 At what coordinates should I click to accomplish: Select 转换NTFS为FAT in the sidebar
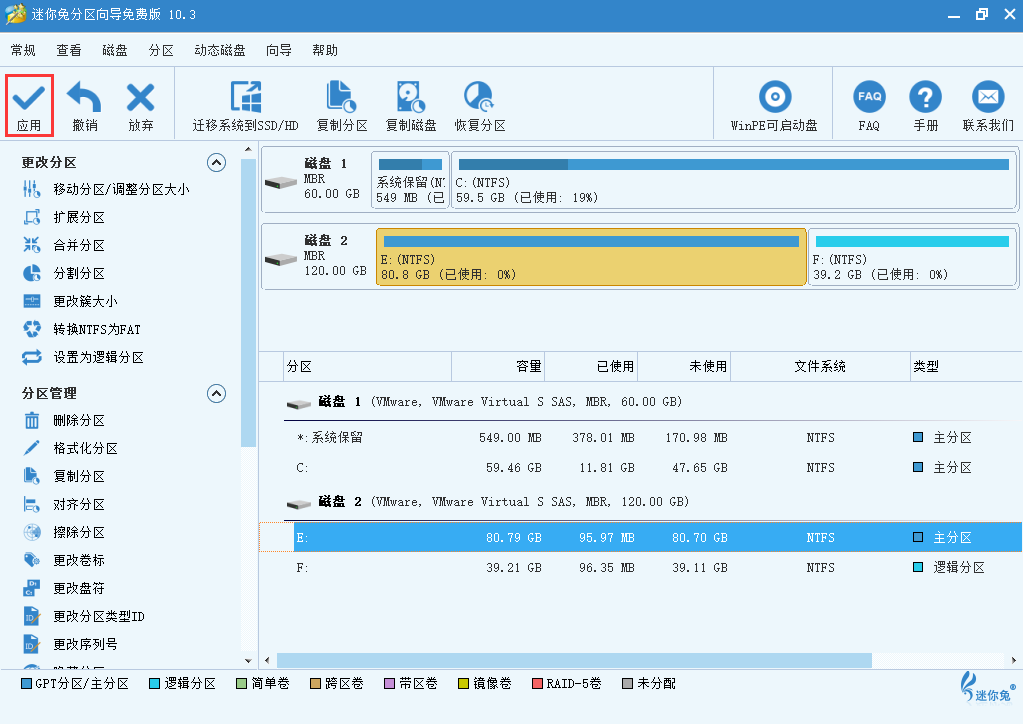point(82,329)
